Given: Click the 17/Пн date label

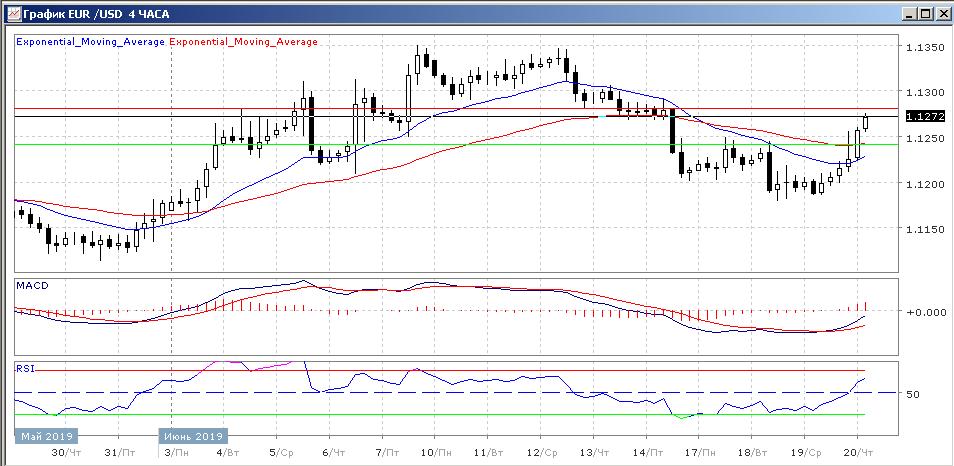Looking at the screenshot, I should 700,453.
